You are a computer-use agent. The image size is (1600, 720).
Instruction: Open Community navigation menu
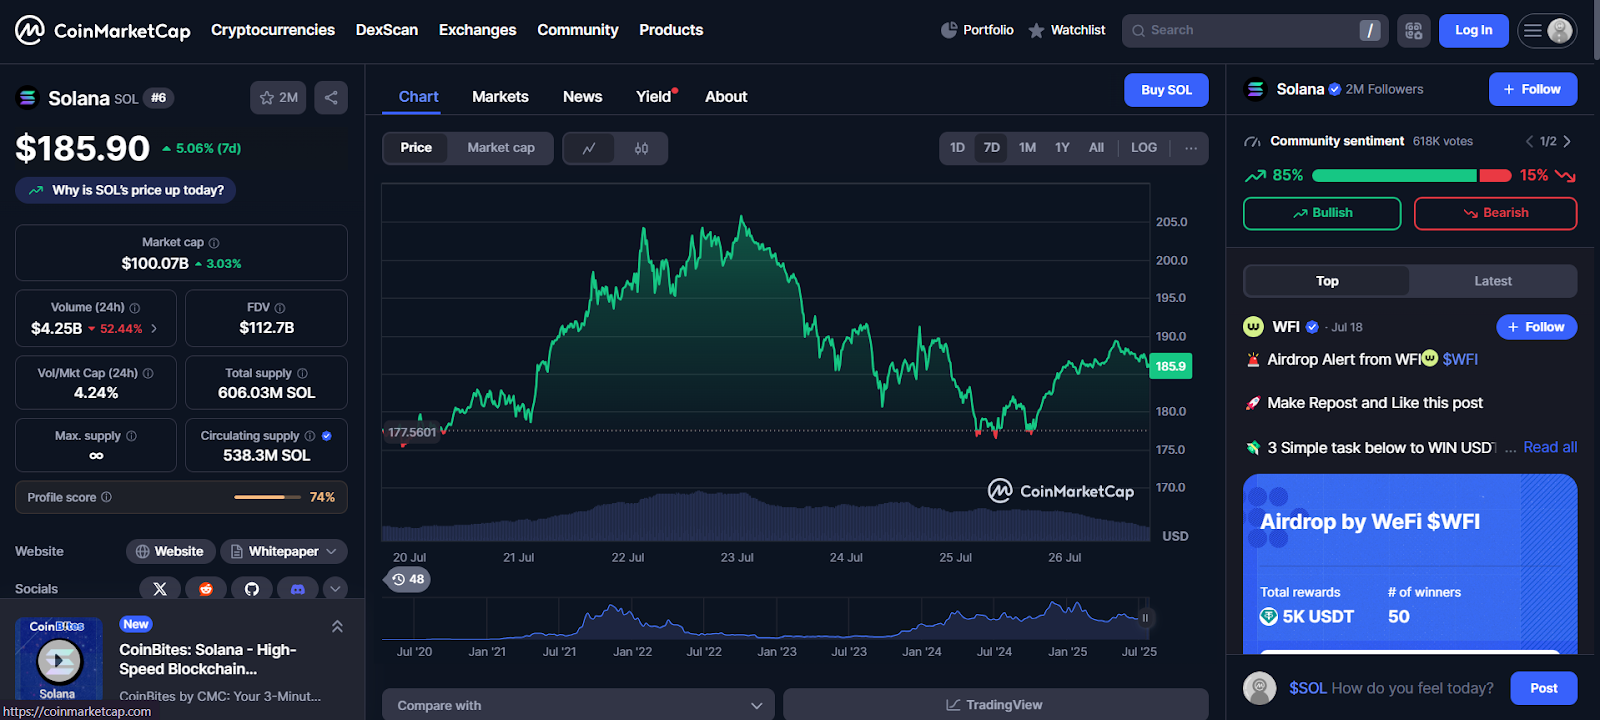[x=578, y=30]
